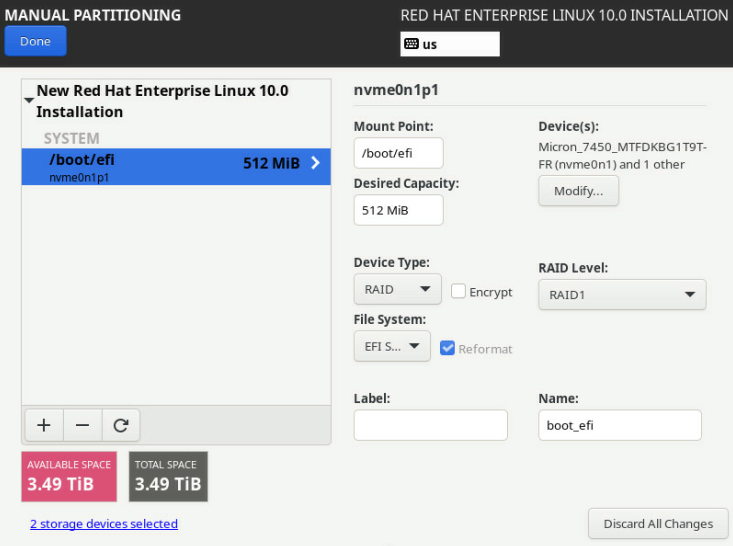The image size is (733, 546).
Task: Click the reload storage configuration icon
Action: point(121,425)
